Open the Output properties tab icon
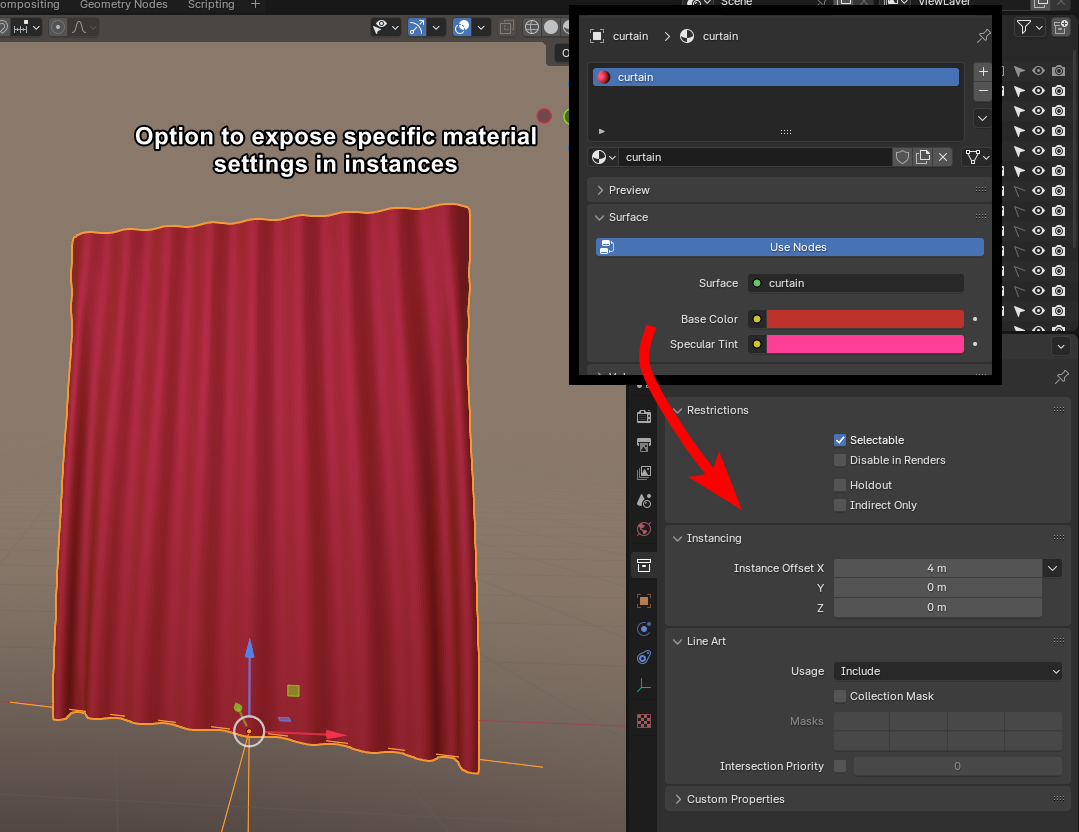The height and width of the screenshot is (832, 1079). 644,445
